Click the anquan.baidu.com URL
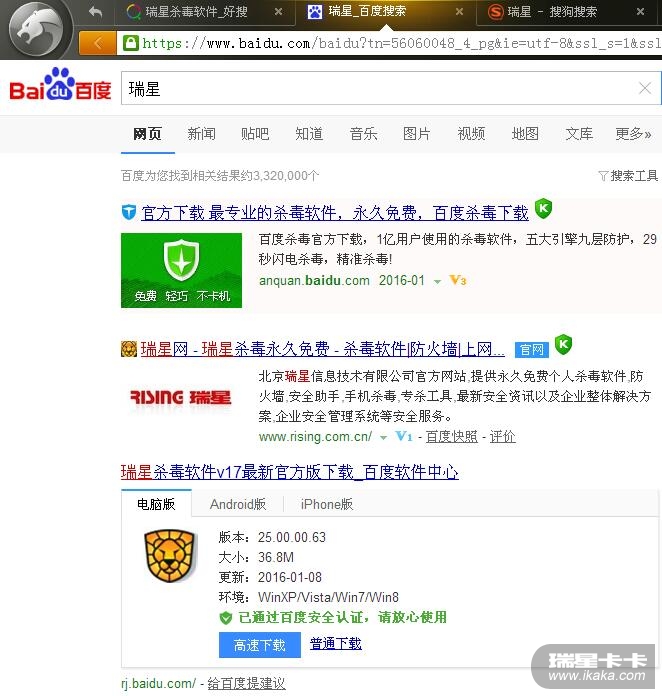Viewport: 662px width, 696px height. [314, 281]
